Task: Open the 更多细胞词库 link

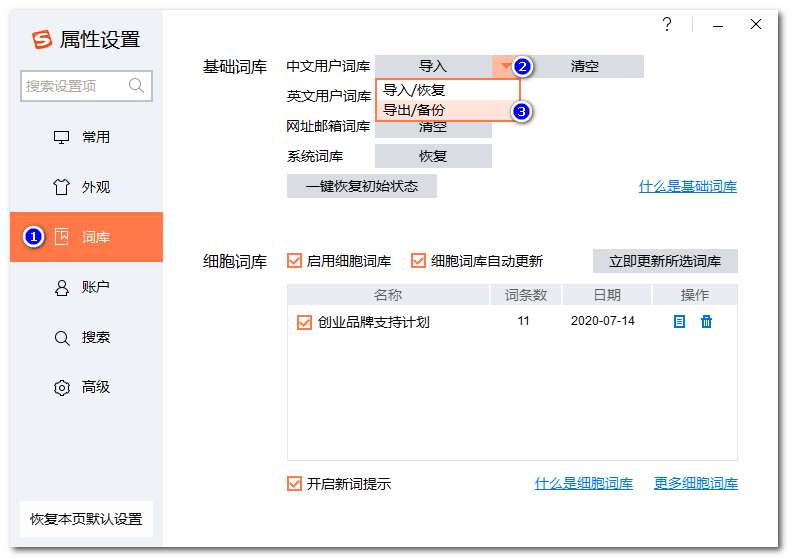Action: click(695, 484)
